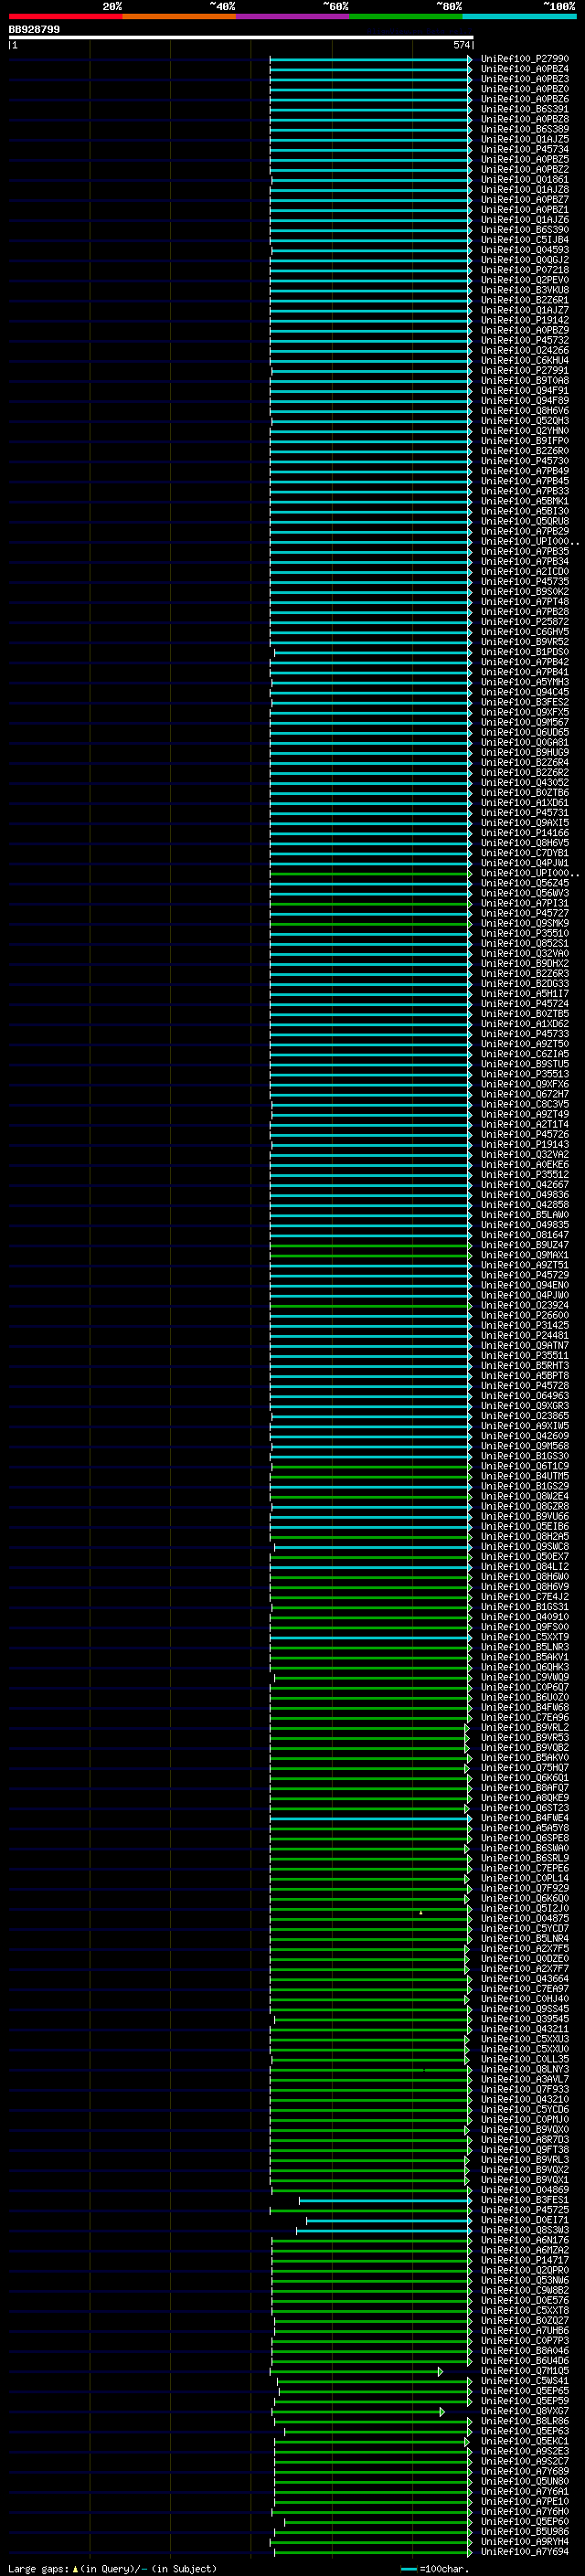585x2576 pixels.
Task: Click the UniRef100_B4UTM5 label
Action: pos(525,1475)
